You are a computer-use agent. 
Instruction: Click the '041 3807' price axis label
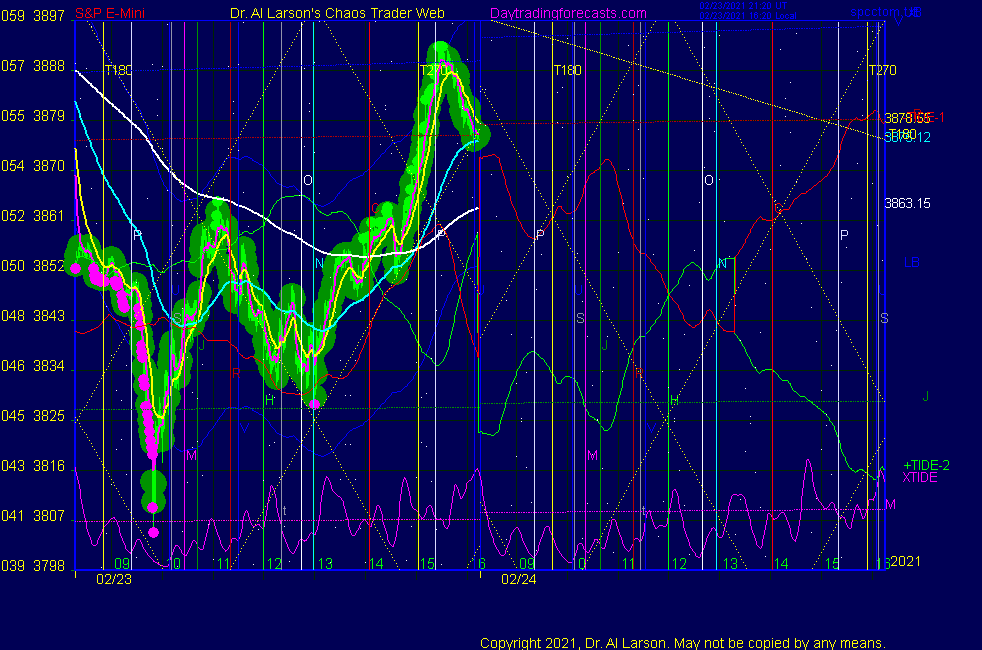point(33,515)
